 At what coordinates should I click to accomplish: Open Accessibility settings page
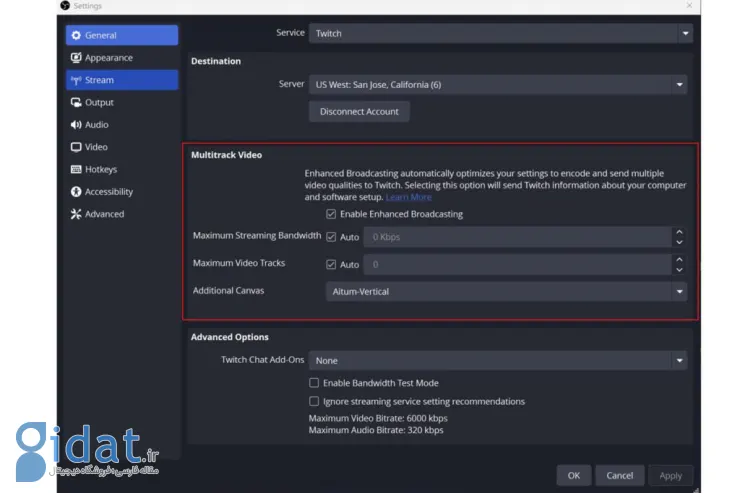click(122, 192)
